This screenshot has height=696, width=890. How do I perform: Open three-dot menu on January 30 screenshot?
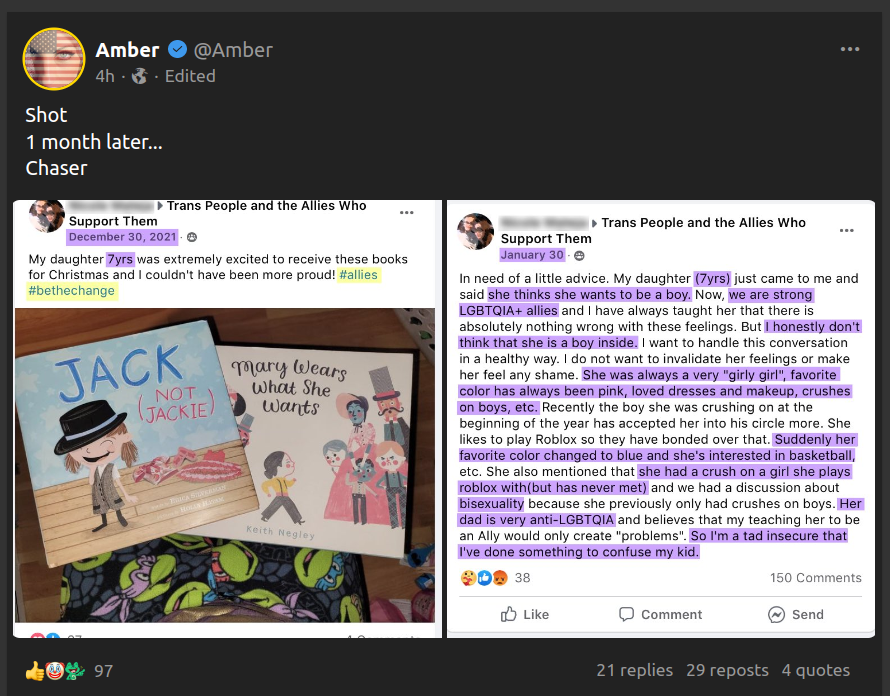coord(846,230)
